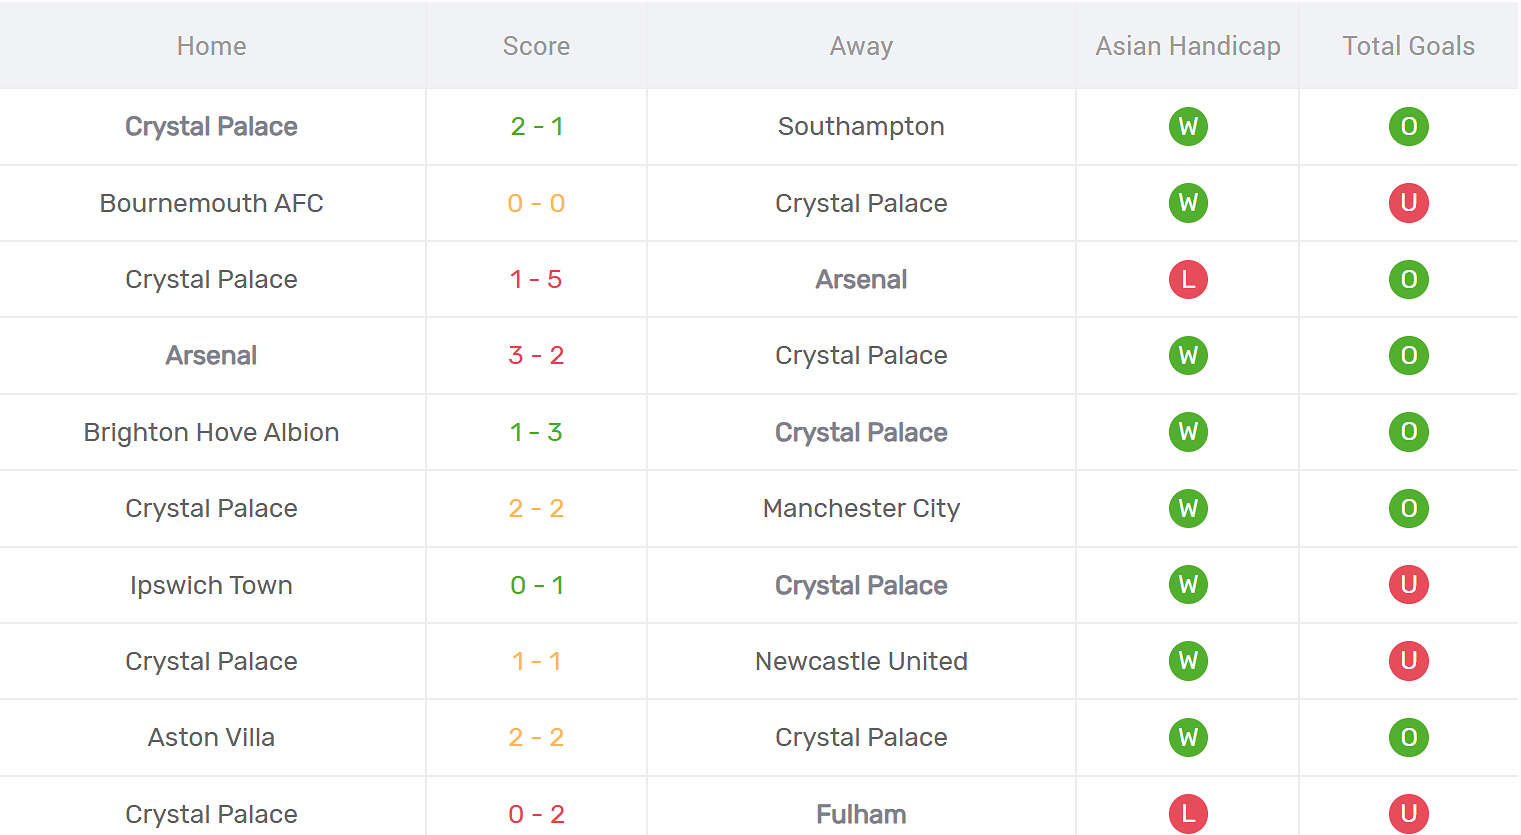Open the Fulham team link
1521x835 pixels.
coord(861,814)
